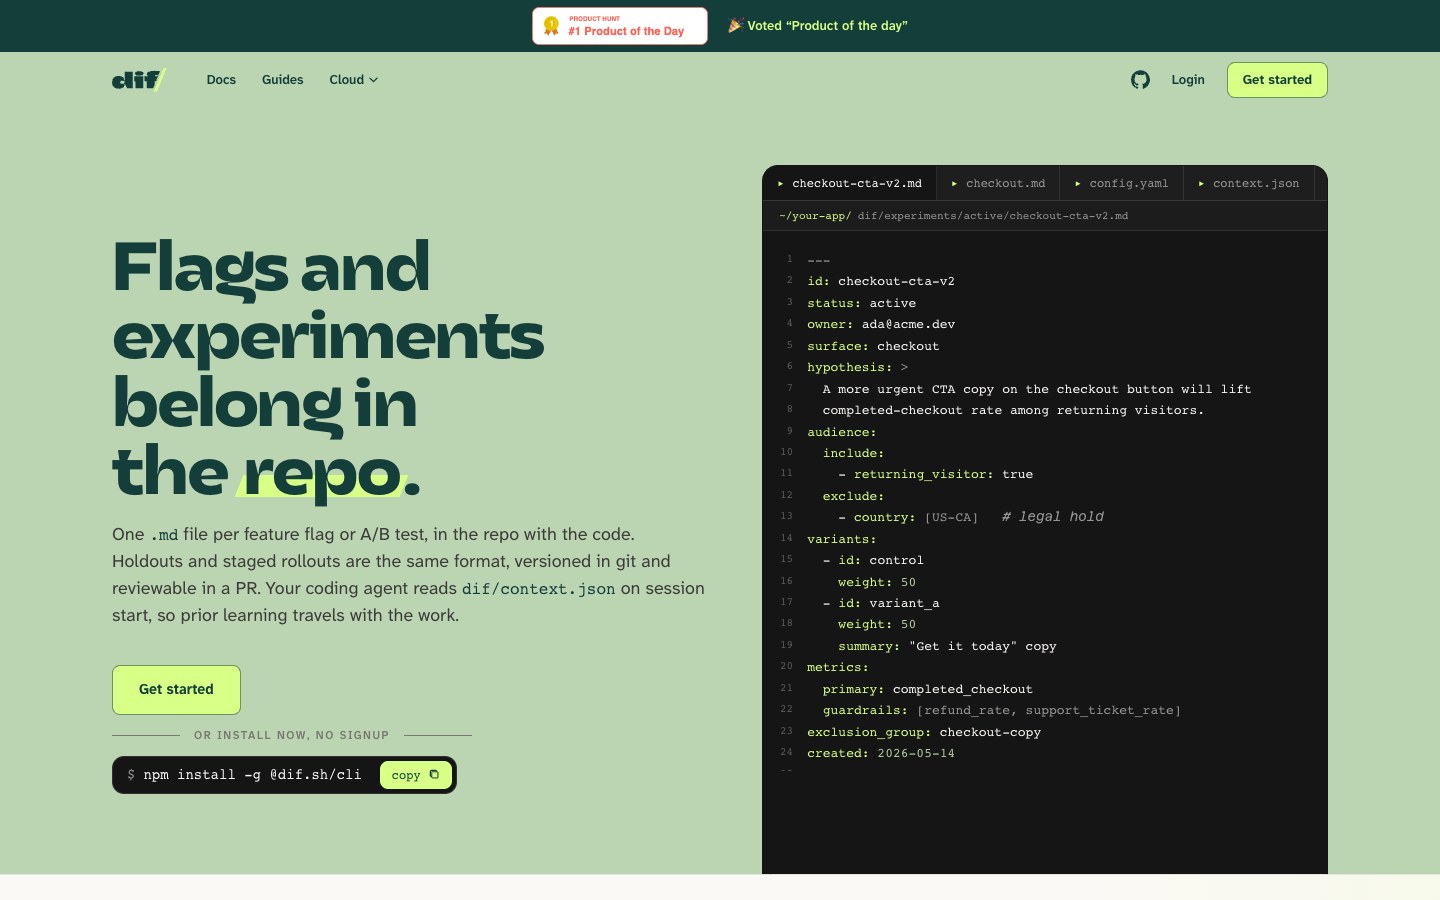Click the "id: checkout-cta-v2" code line
Viewport: 1440px width, 900px height.
(881, 281)
